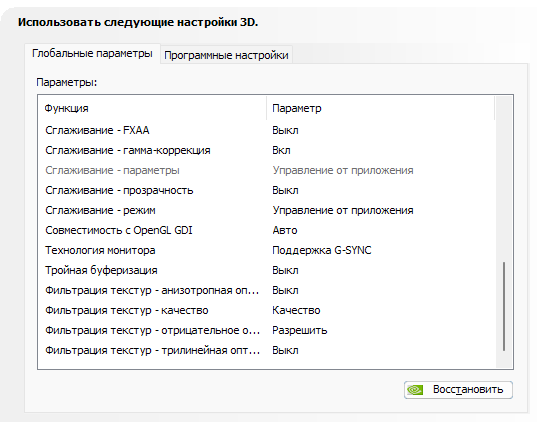
Task: Select Совместимость с OpenGL GDI row
Action: point(266,230)
